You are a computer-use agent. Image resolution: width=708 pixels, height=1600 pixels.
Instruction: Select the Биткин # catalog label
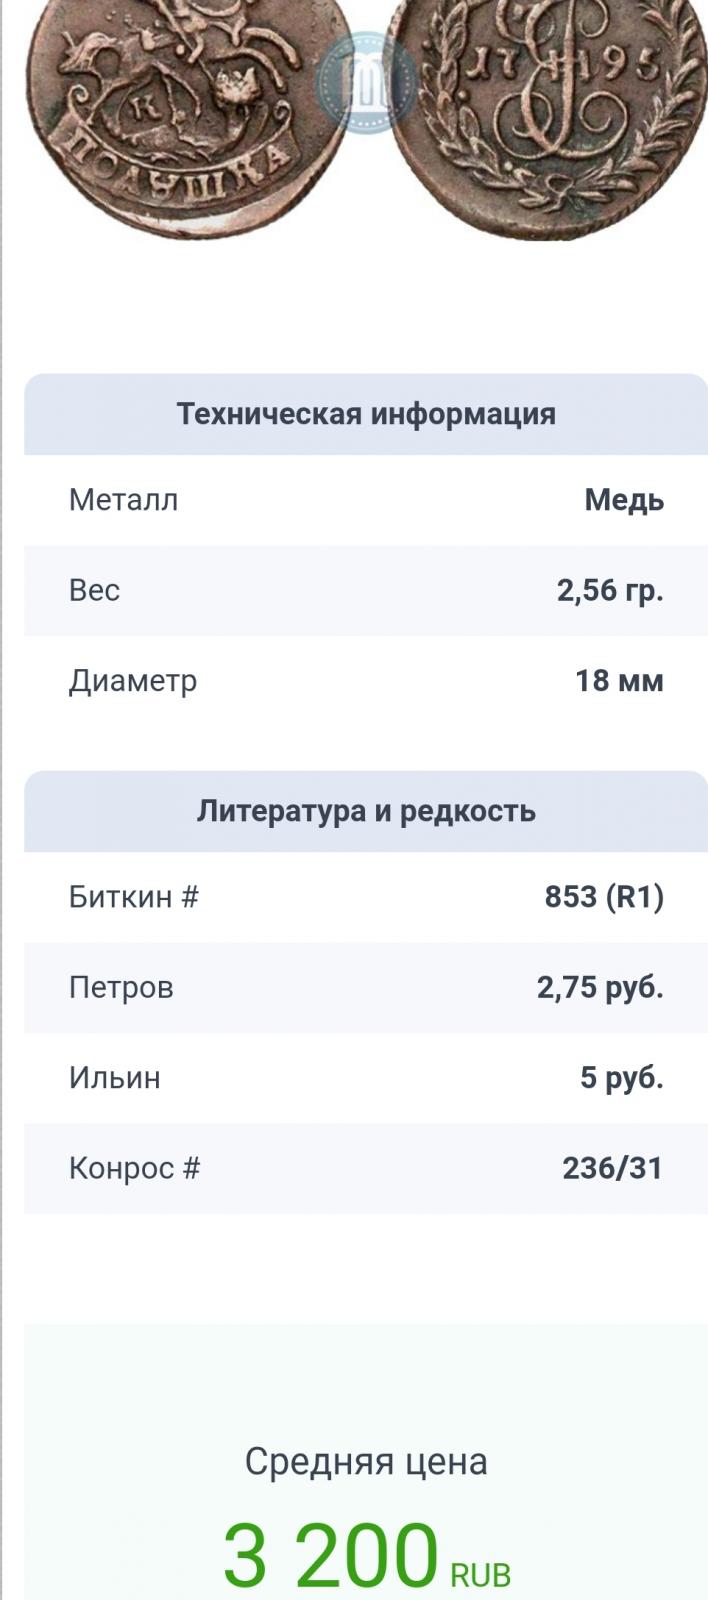click(134, 897)
